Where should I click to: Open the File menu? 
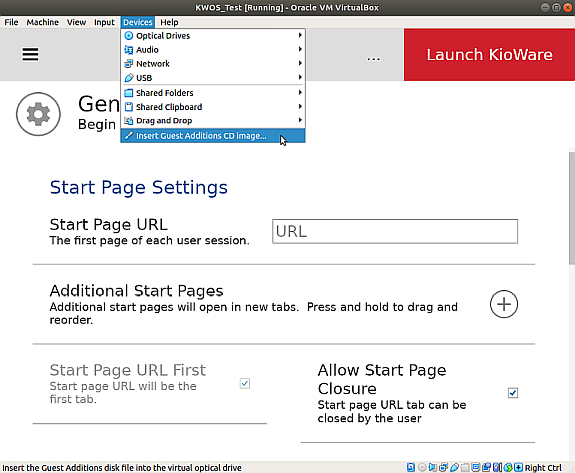point(11,22)
